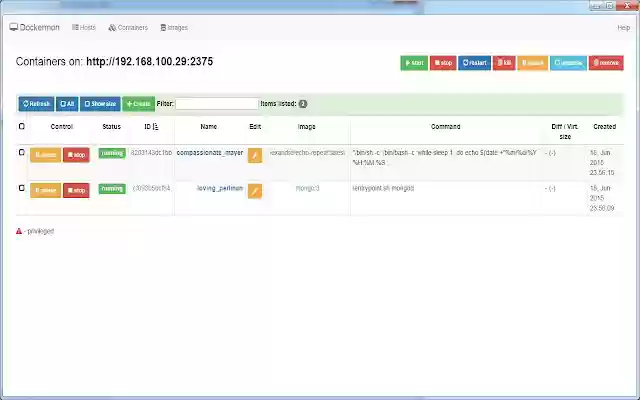Select the loving_perlman row checkbox
This screenshot has width=640, height=400.
(x=22, y=188)
